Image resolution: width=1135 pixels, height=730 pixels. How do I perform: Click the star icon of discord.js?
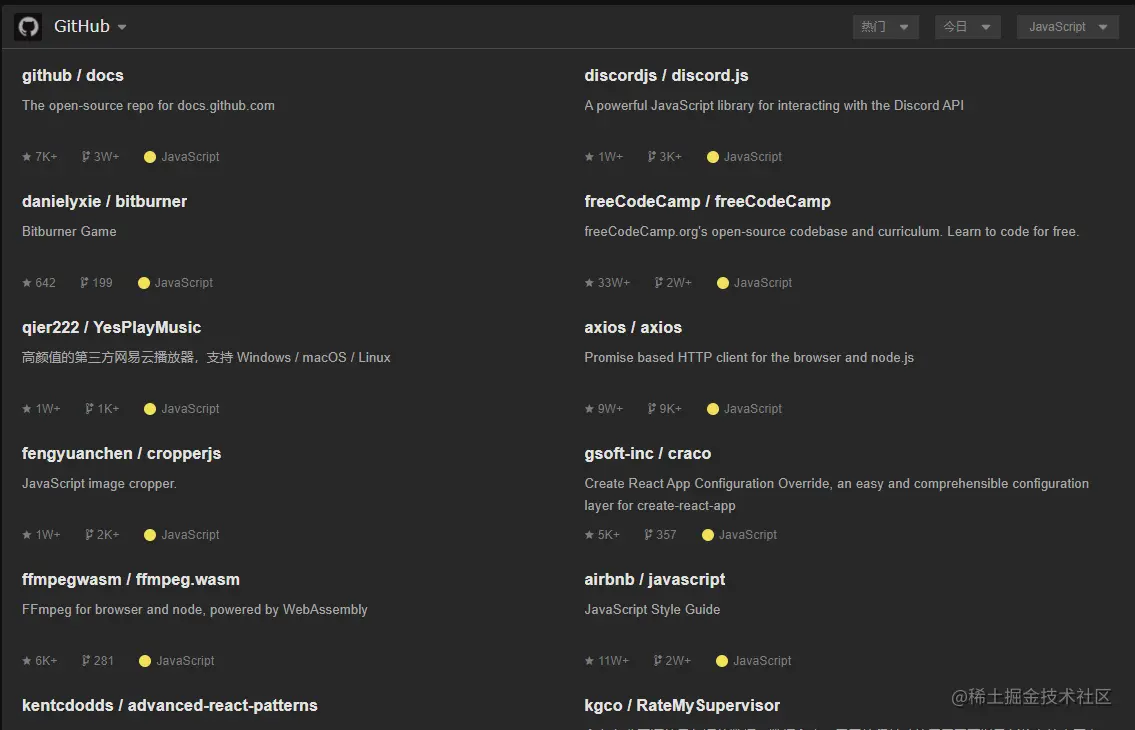point(589,156)
